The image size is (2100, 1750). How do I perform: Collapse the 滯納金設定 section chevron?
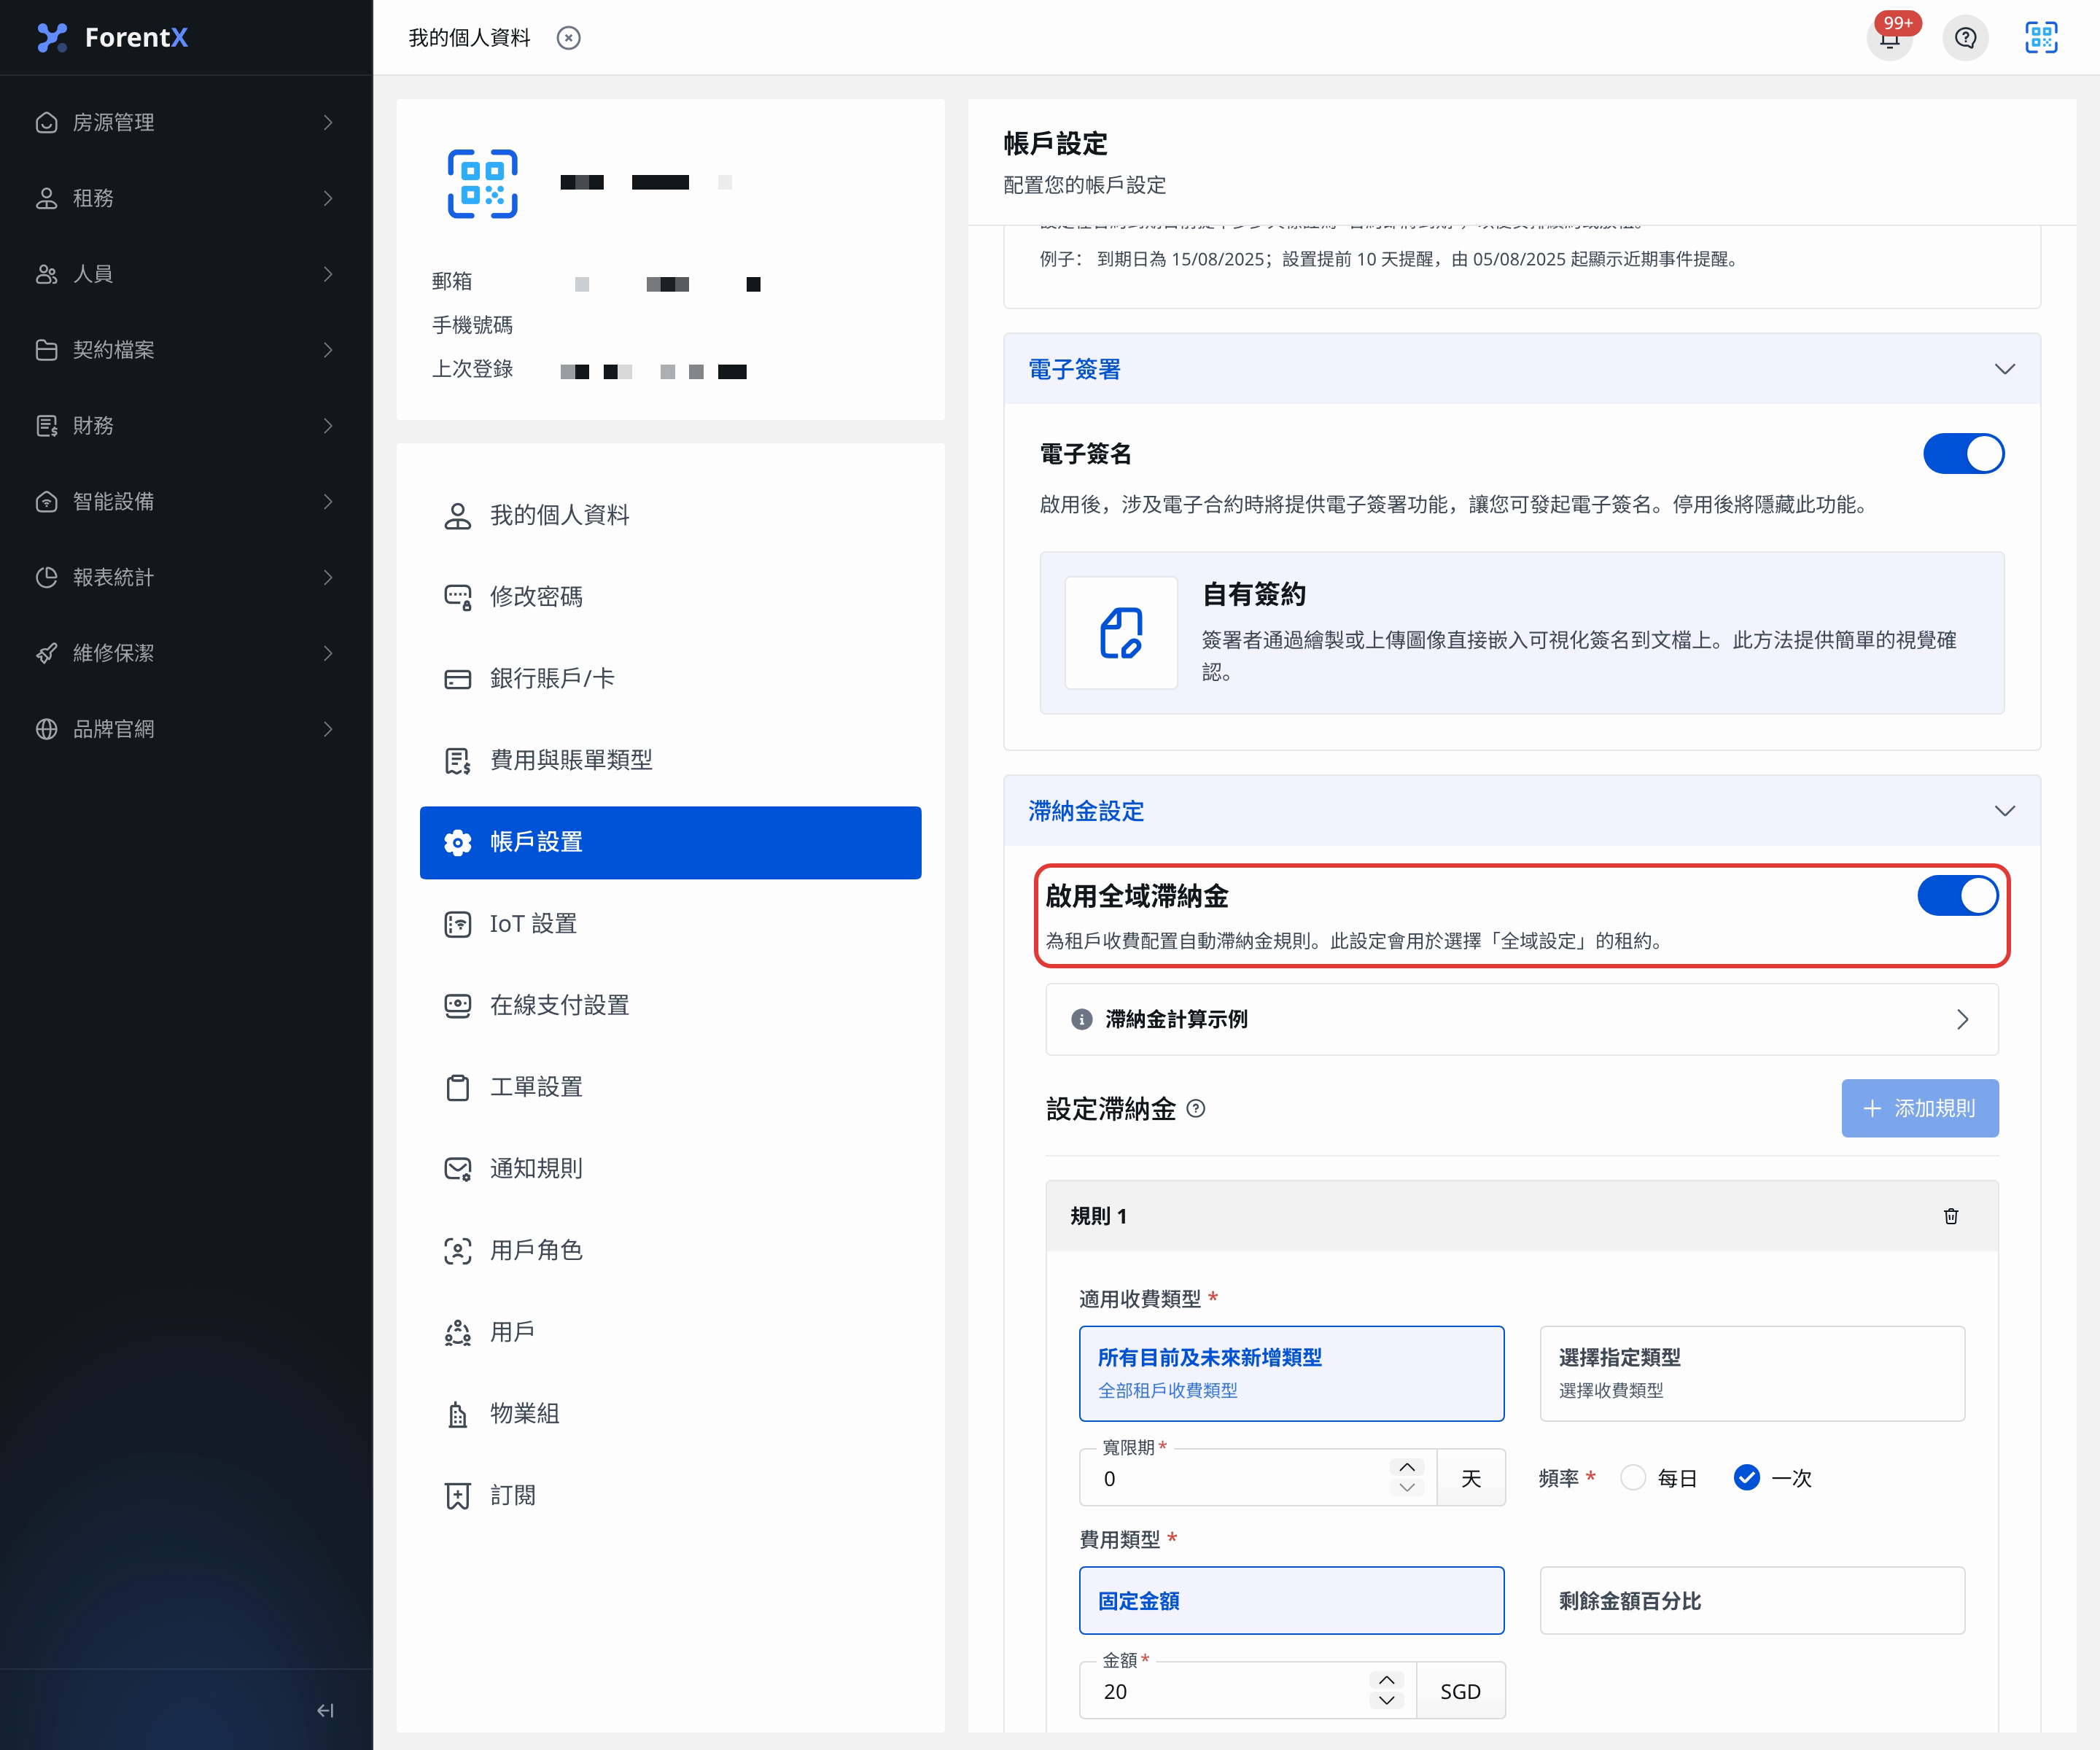pyautogui.click(x=2004, y=811)
